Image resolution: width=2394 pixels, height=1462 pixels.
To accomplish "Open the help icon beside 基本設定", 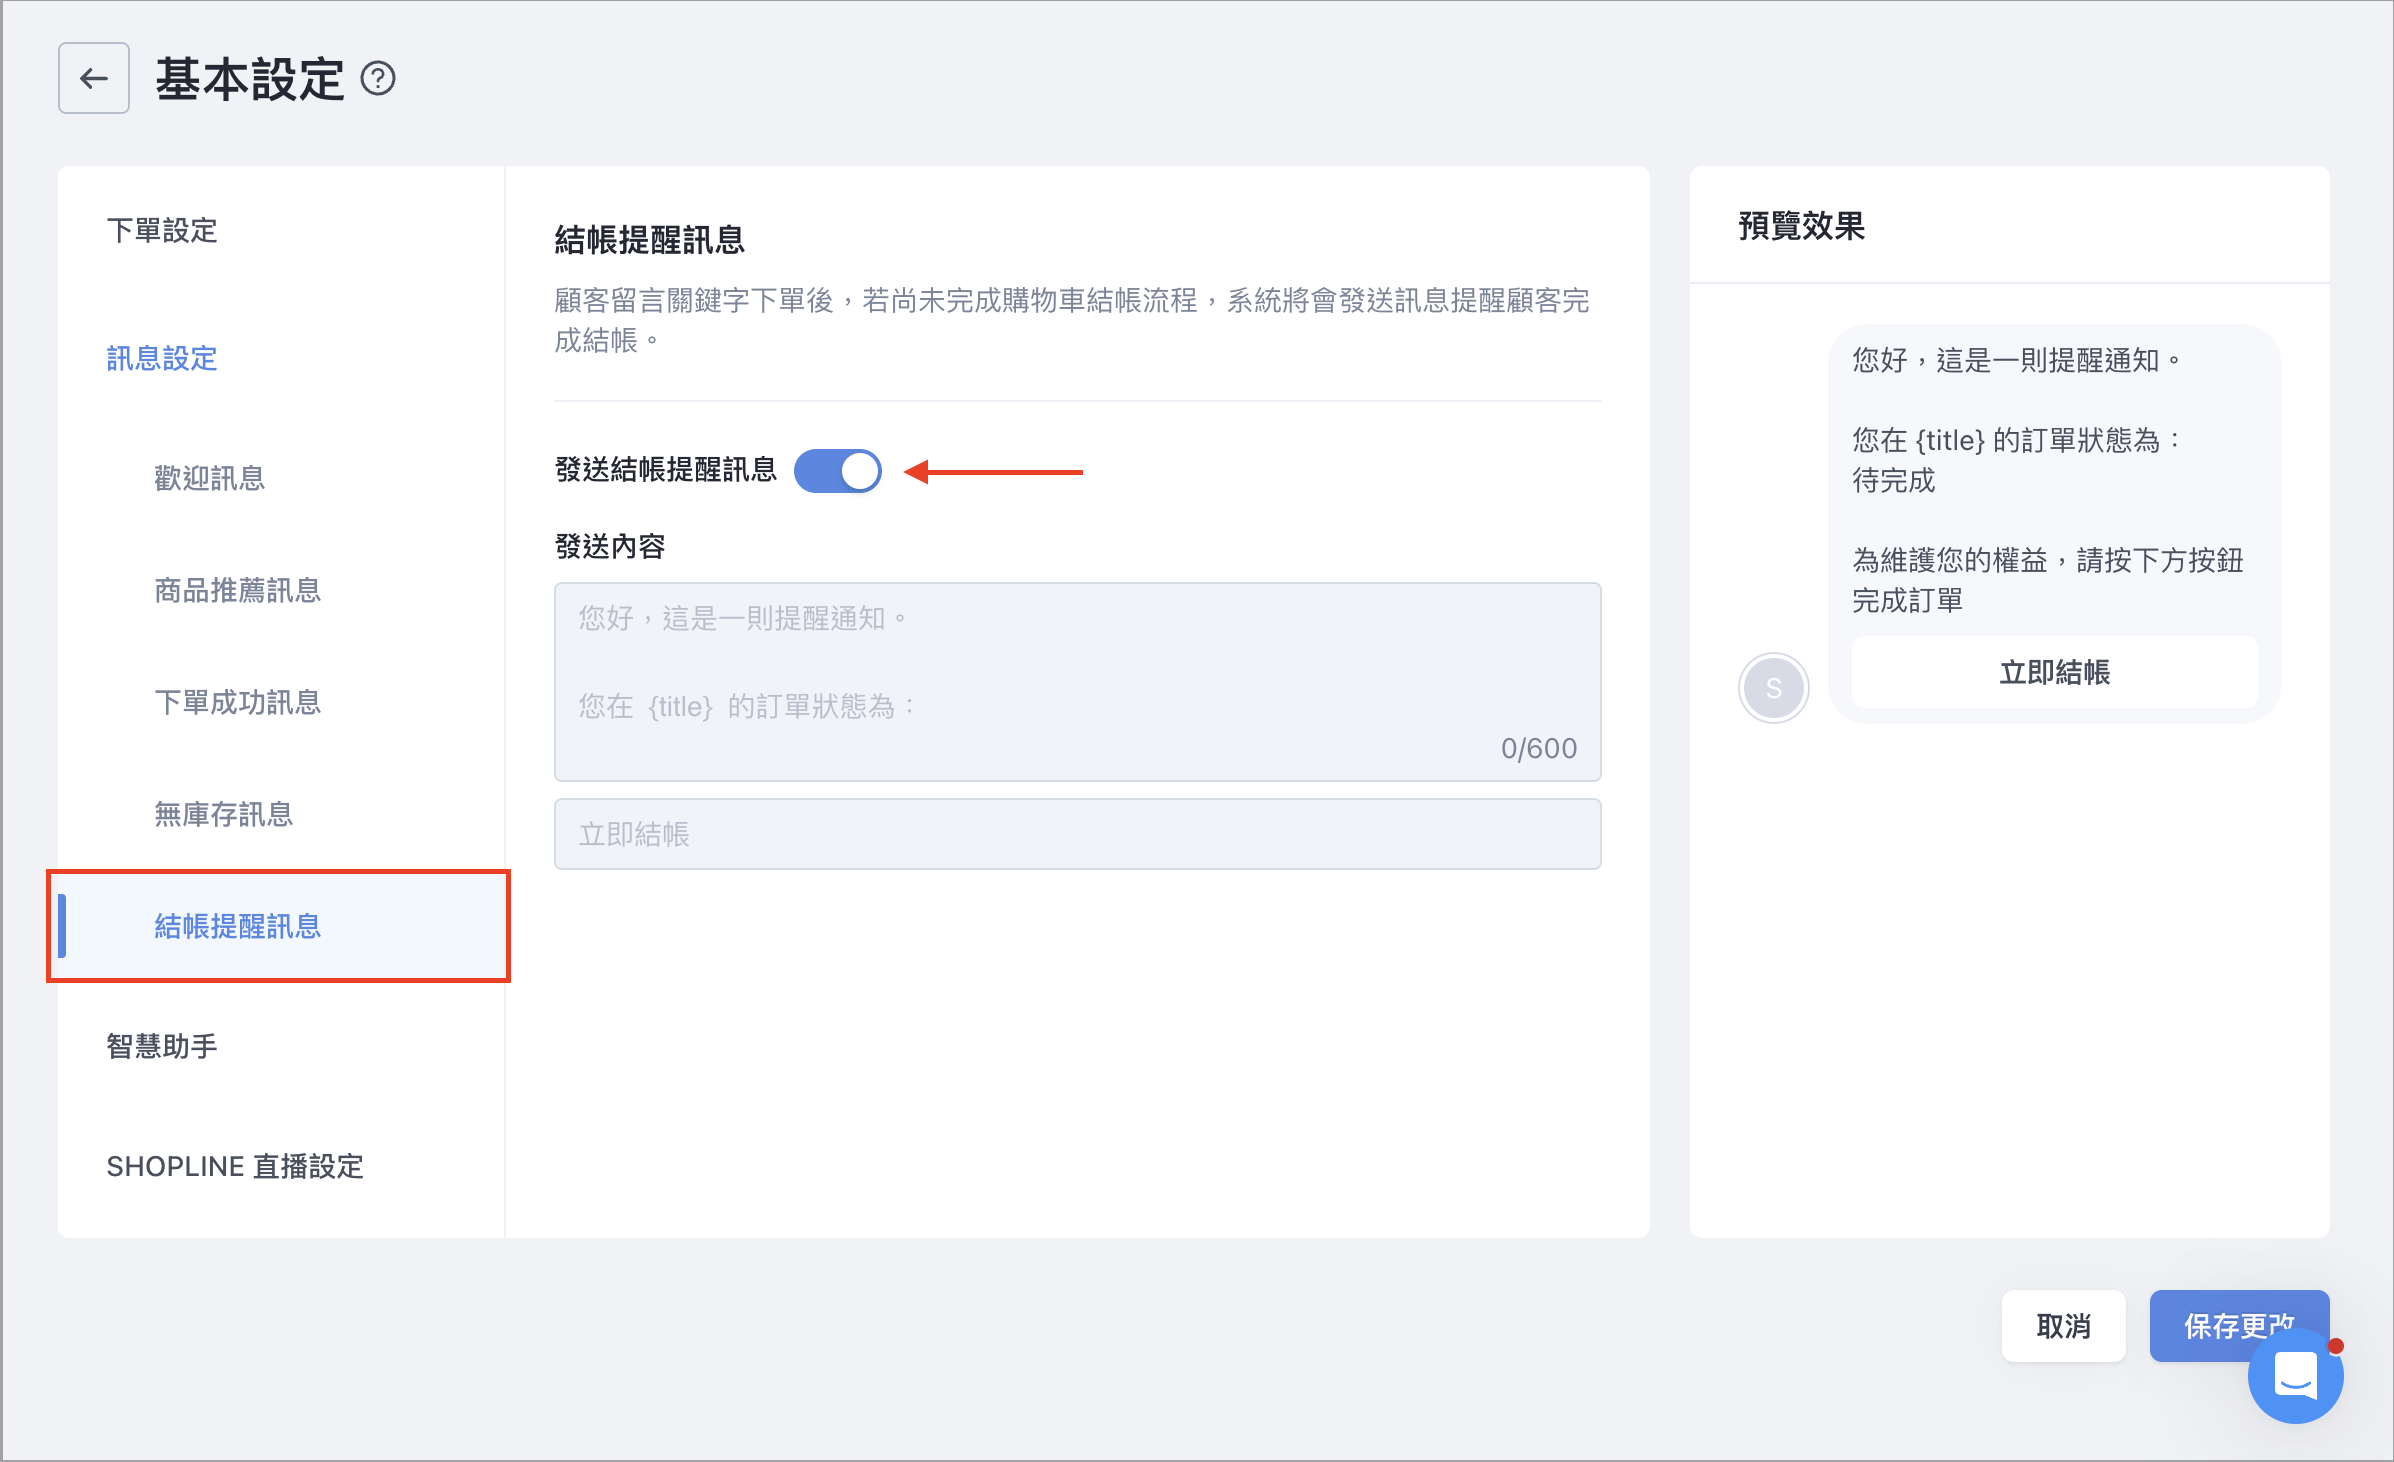I will [x=378, y=78].
